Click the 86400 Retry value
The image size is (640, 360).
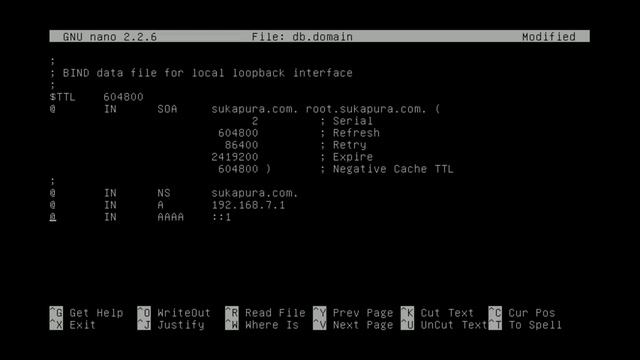(x=241, y=145)
